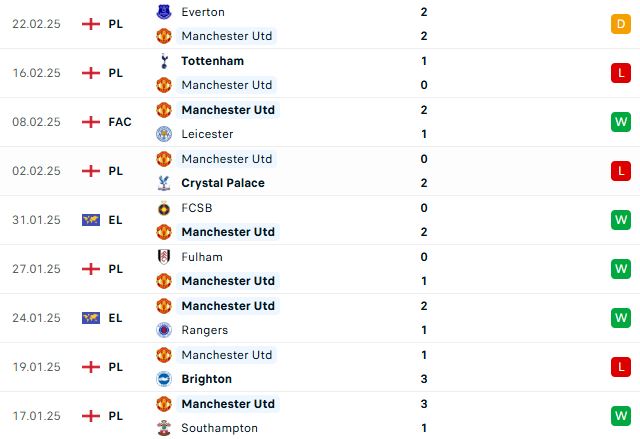Click the FCSB club crest

[x=164, y=208]
